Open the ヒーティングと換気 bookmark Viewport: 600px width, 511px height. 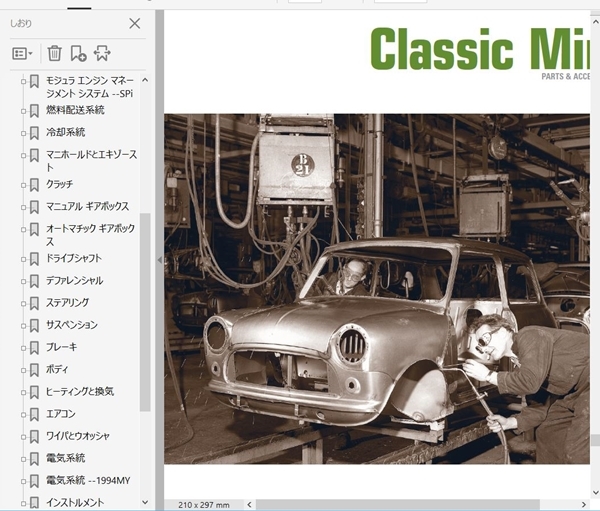80,392
